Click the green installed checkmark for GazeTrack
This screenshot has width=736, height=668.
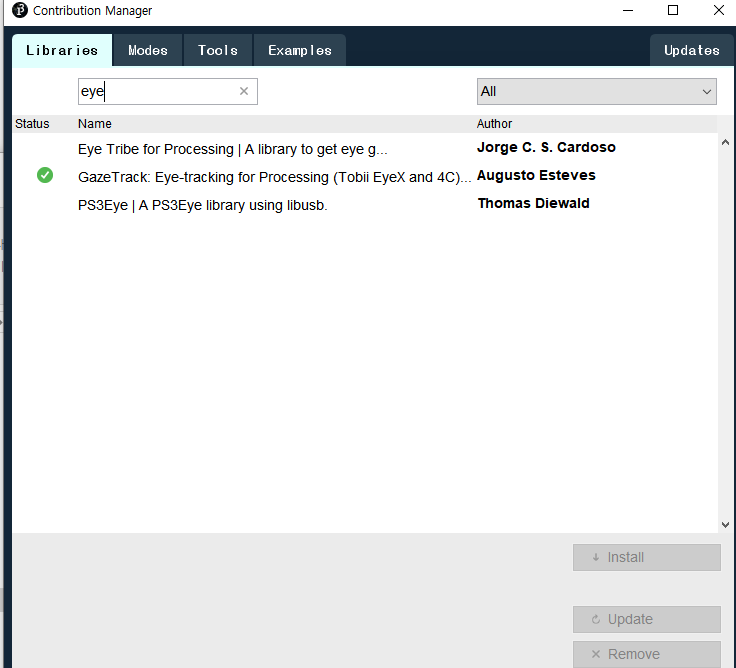coord(45,175)
